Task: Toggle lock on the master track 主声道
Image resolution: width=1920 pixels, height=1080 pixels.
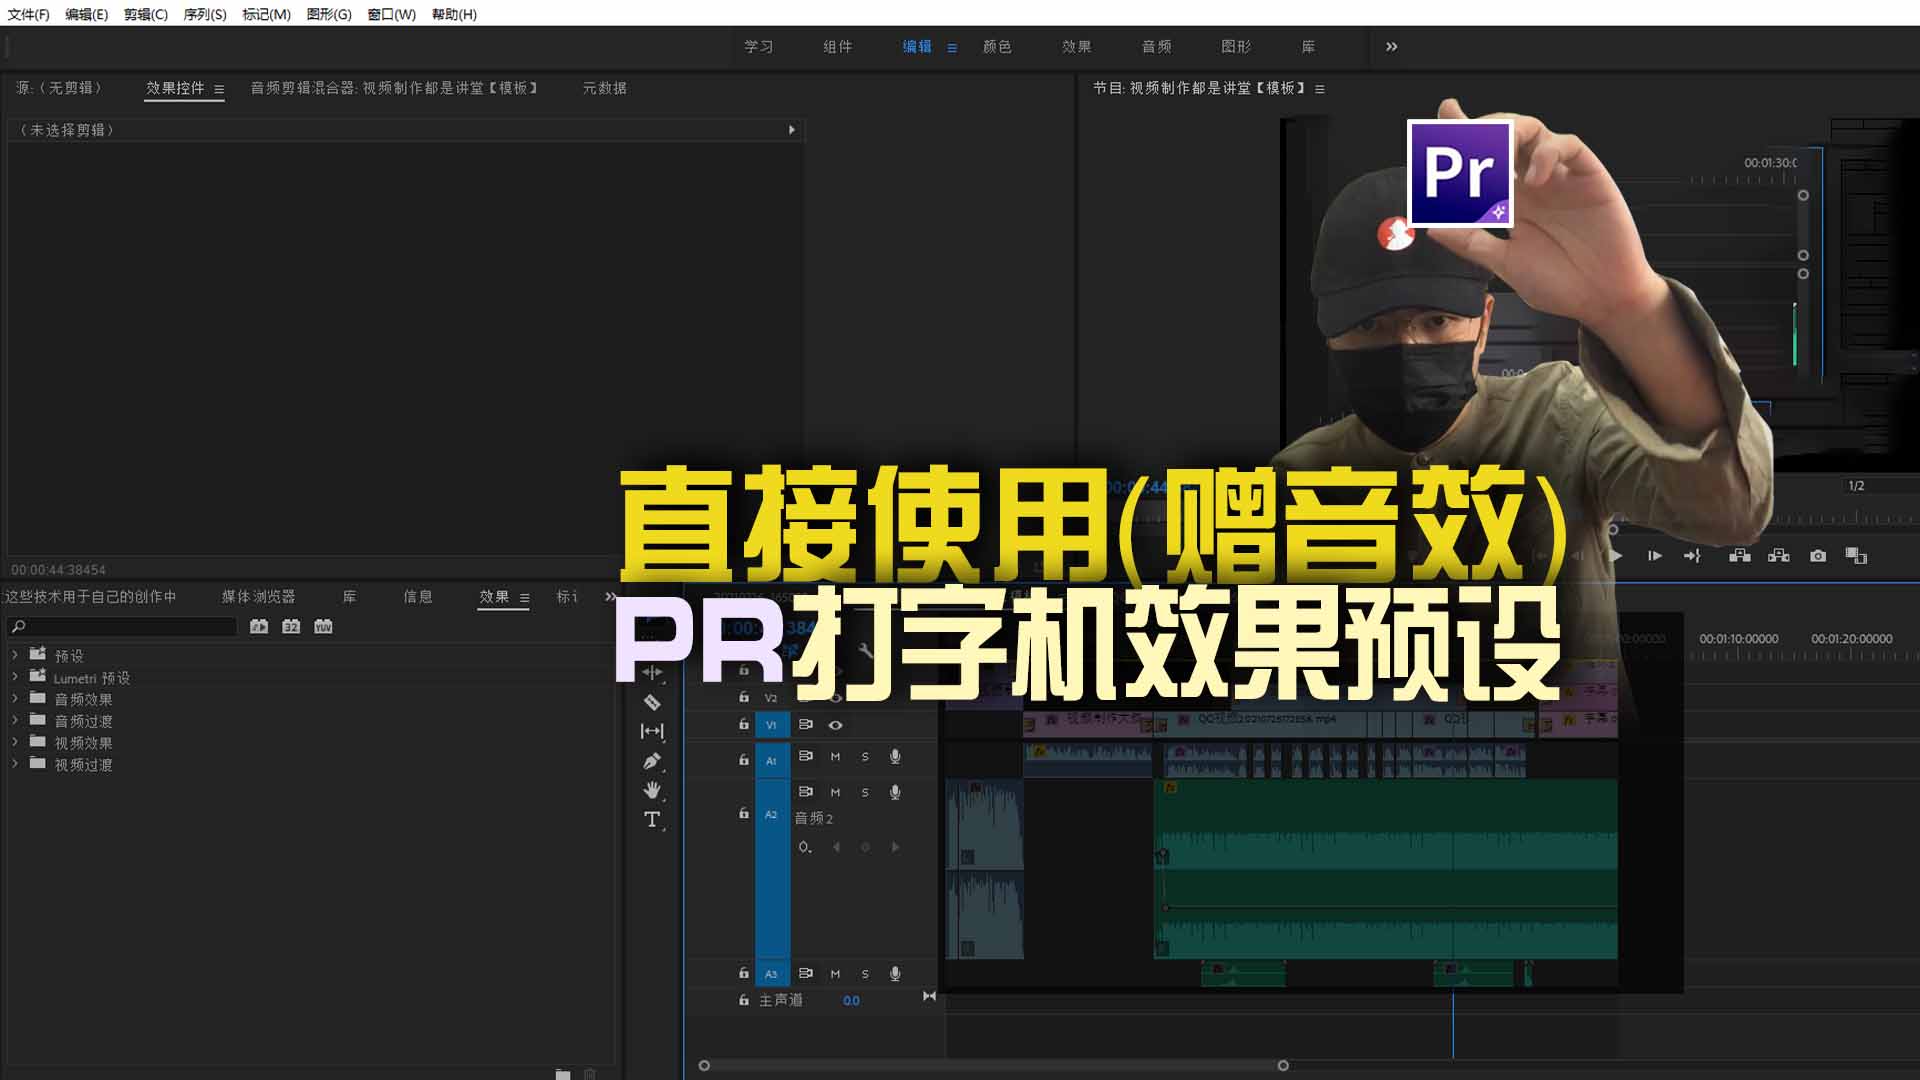Action: click(743, 1000)
